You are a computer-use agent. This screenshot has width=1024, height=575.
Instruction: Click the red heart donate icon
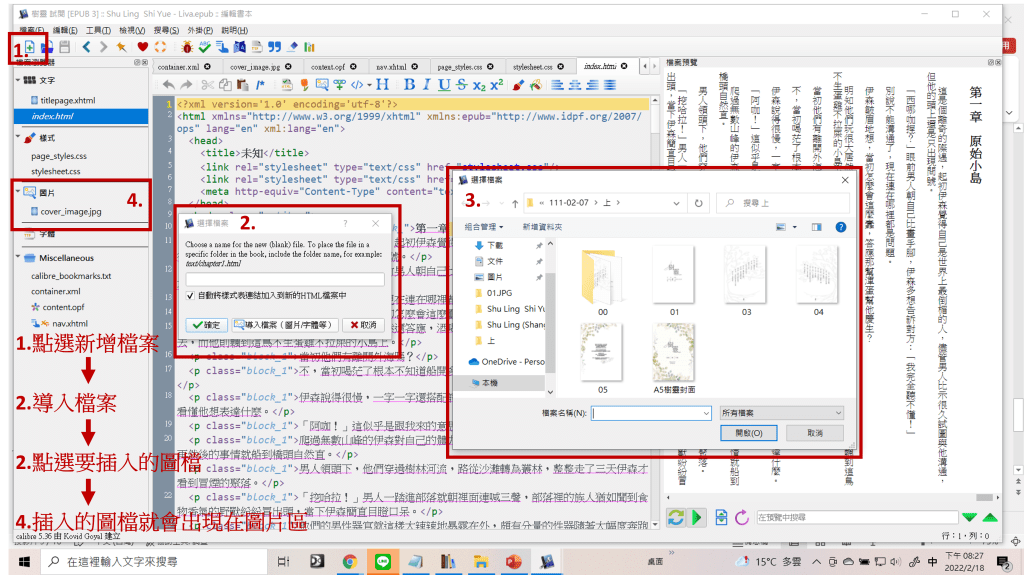pos(142,47)
